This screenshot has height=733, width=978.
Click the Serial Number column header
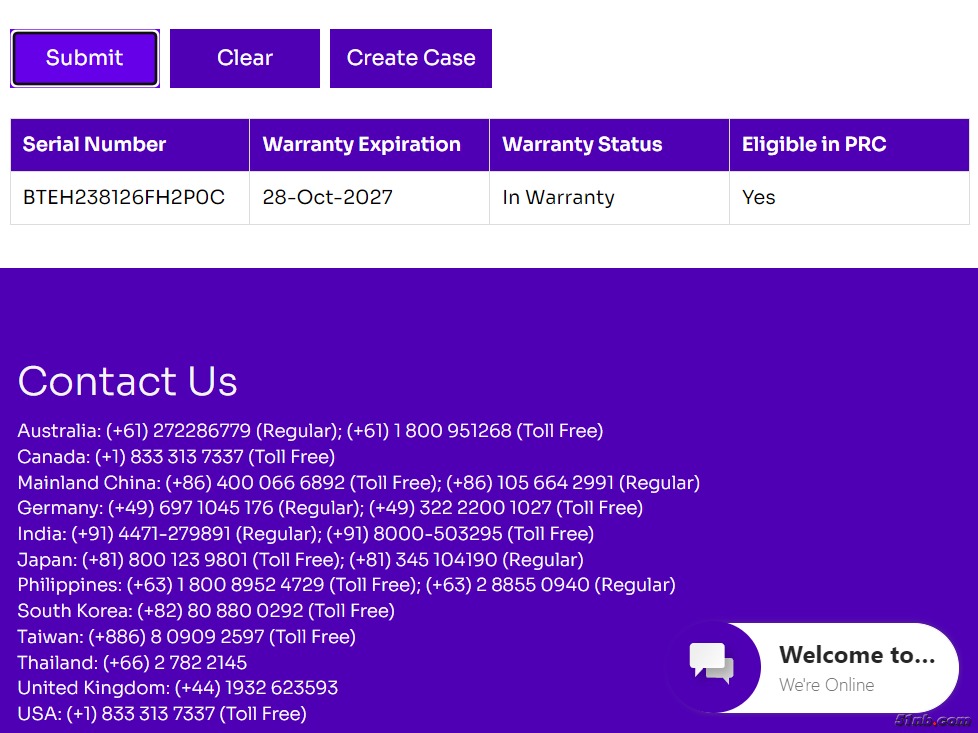click(94, 145)
